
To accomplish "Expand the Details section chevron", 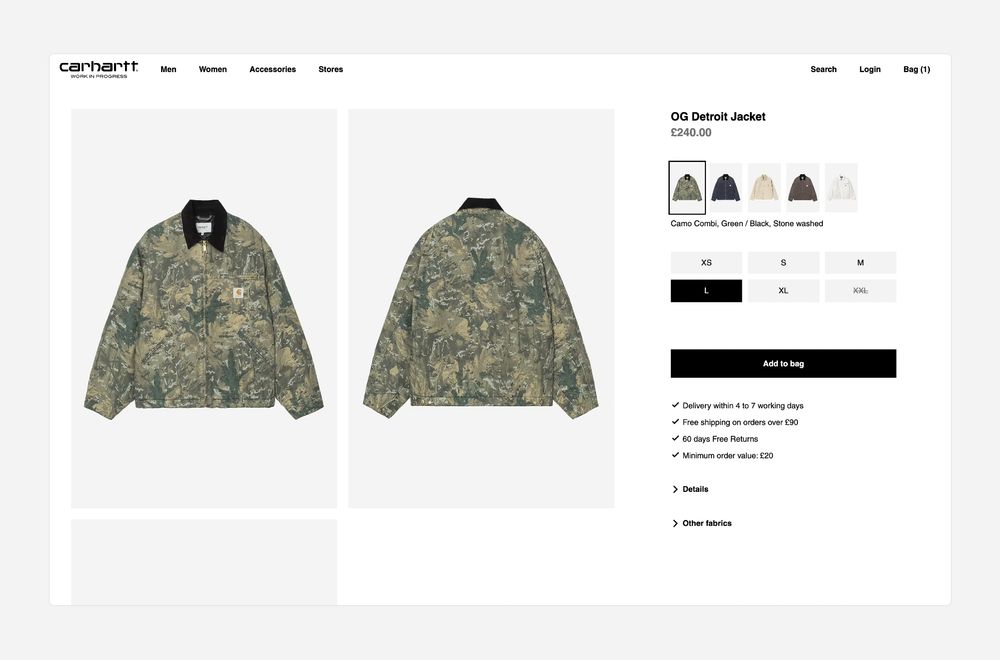I will [675, 489].
